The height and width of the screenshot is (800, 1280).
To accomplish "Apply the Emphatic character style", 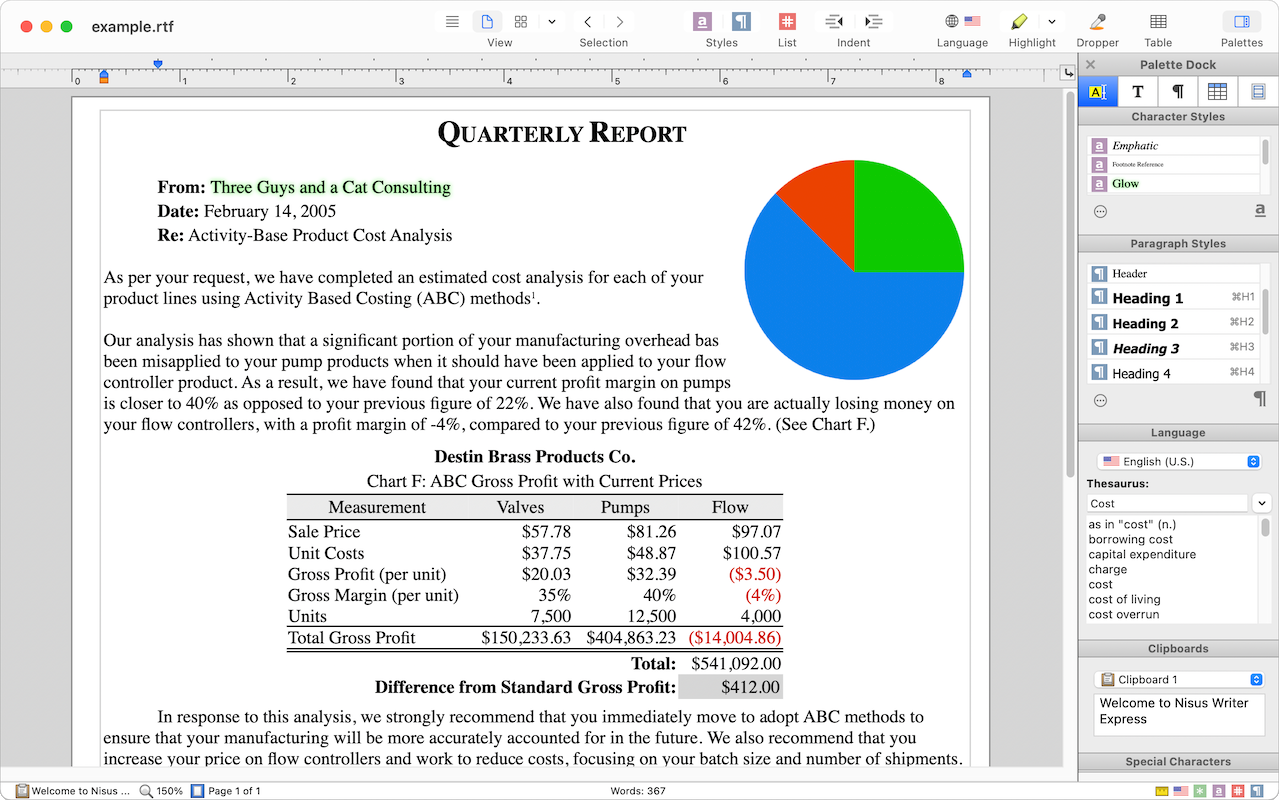I will pos(1135,146).
